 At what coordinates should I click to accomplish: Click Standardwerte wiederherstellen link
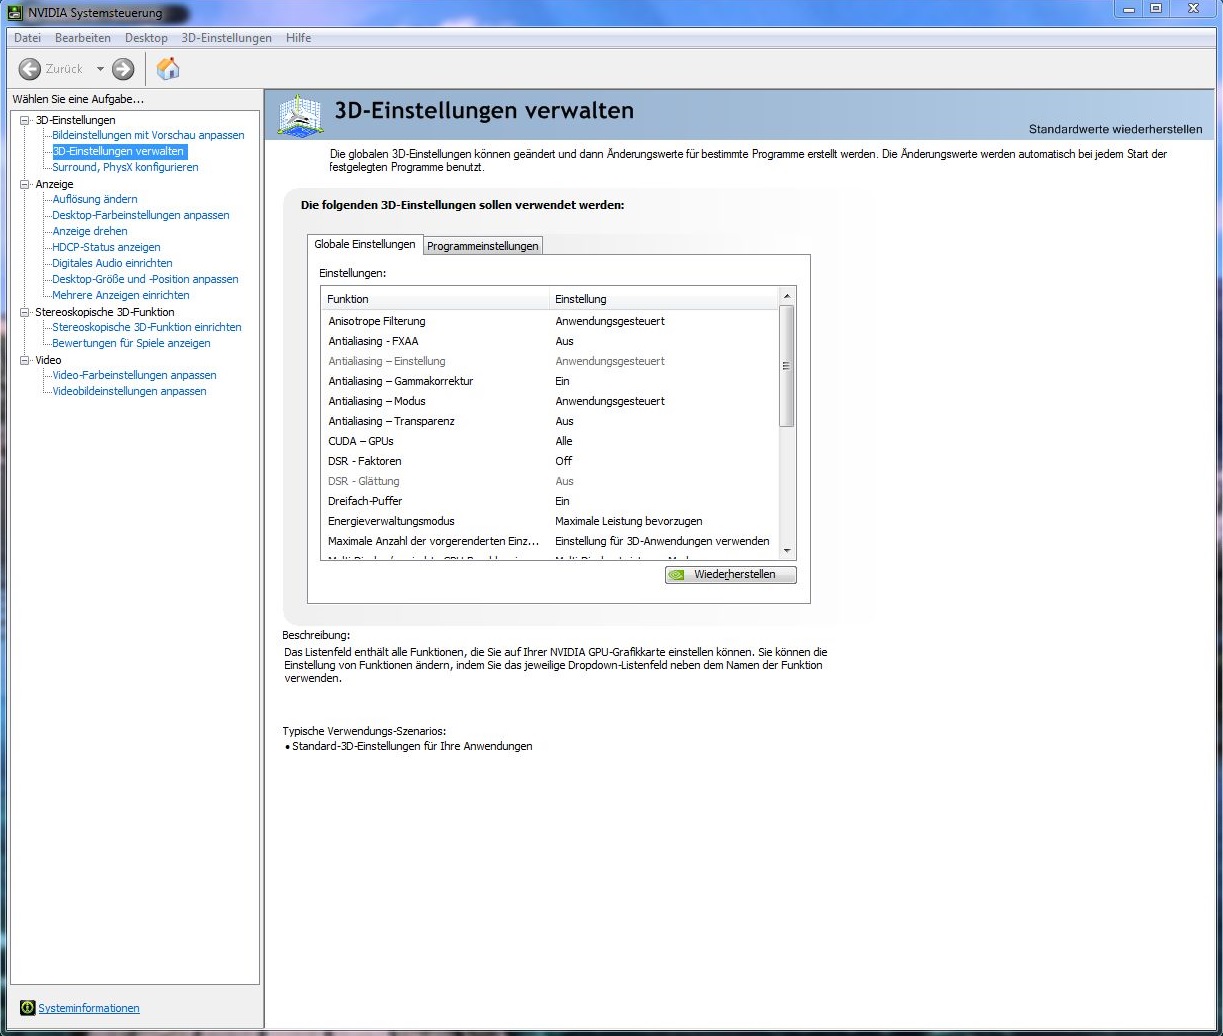pyautogui.click(x=1116, y=129)
